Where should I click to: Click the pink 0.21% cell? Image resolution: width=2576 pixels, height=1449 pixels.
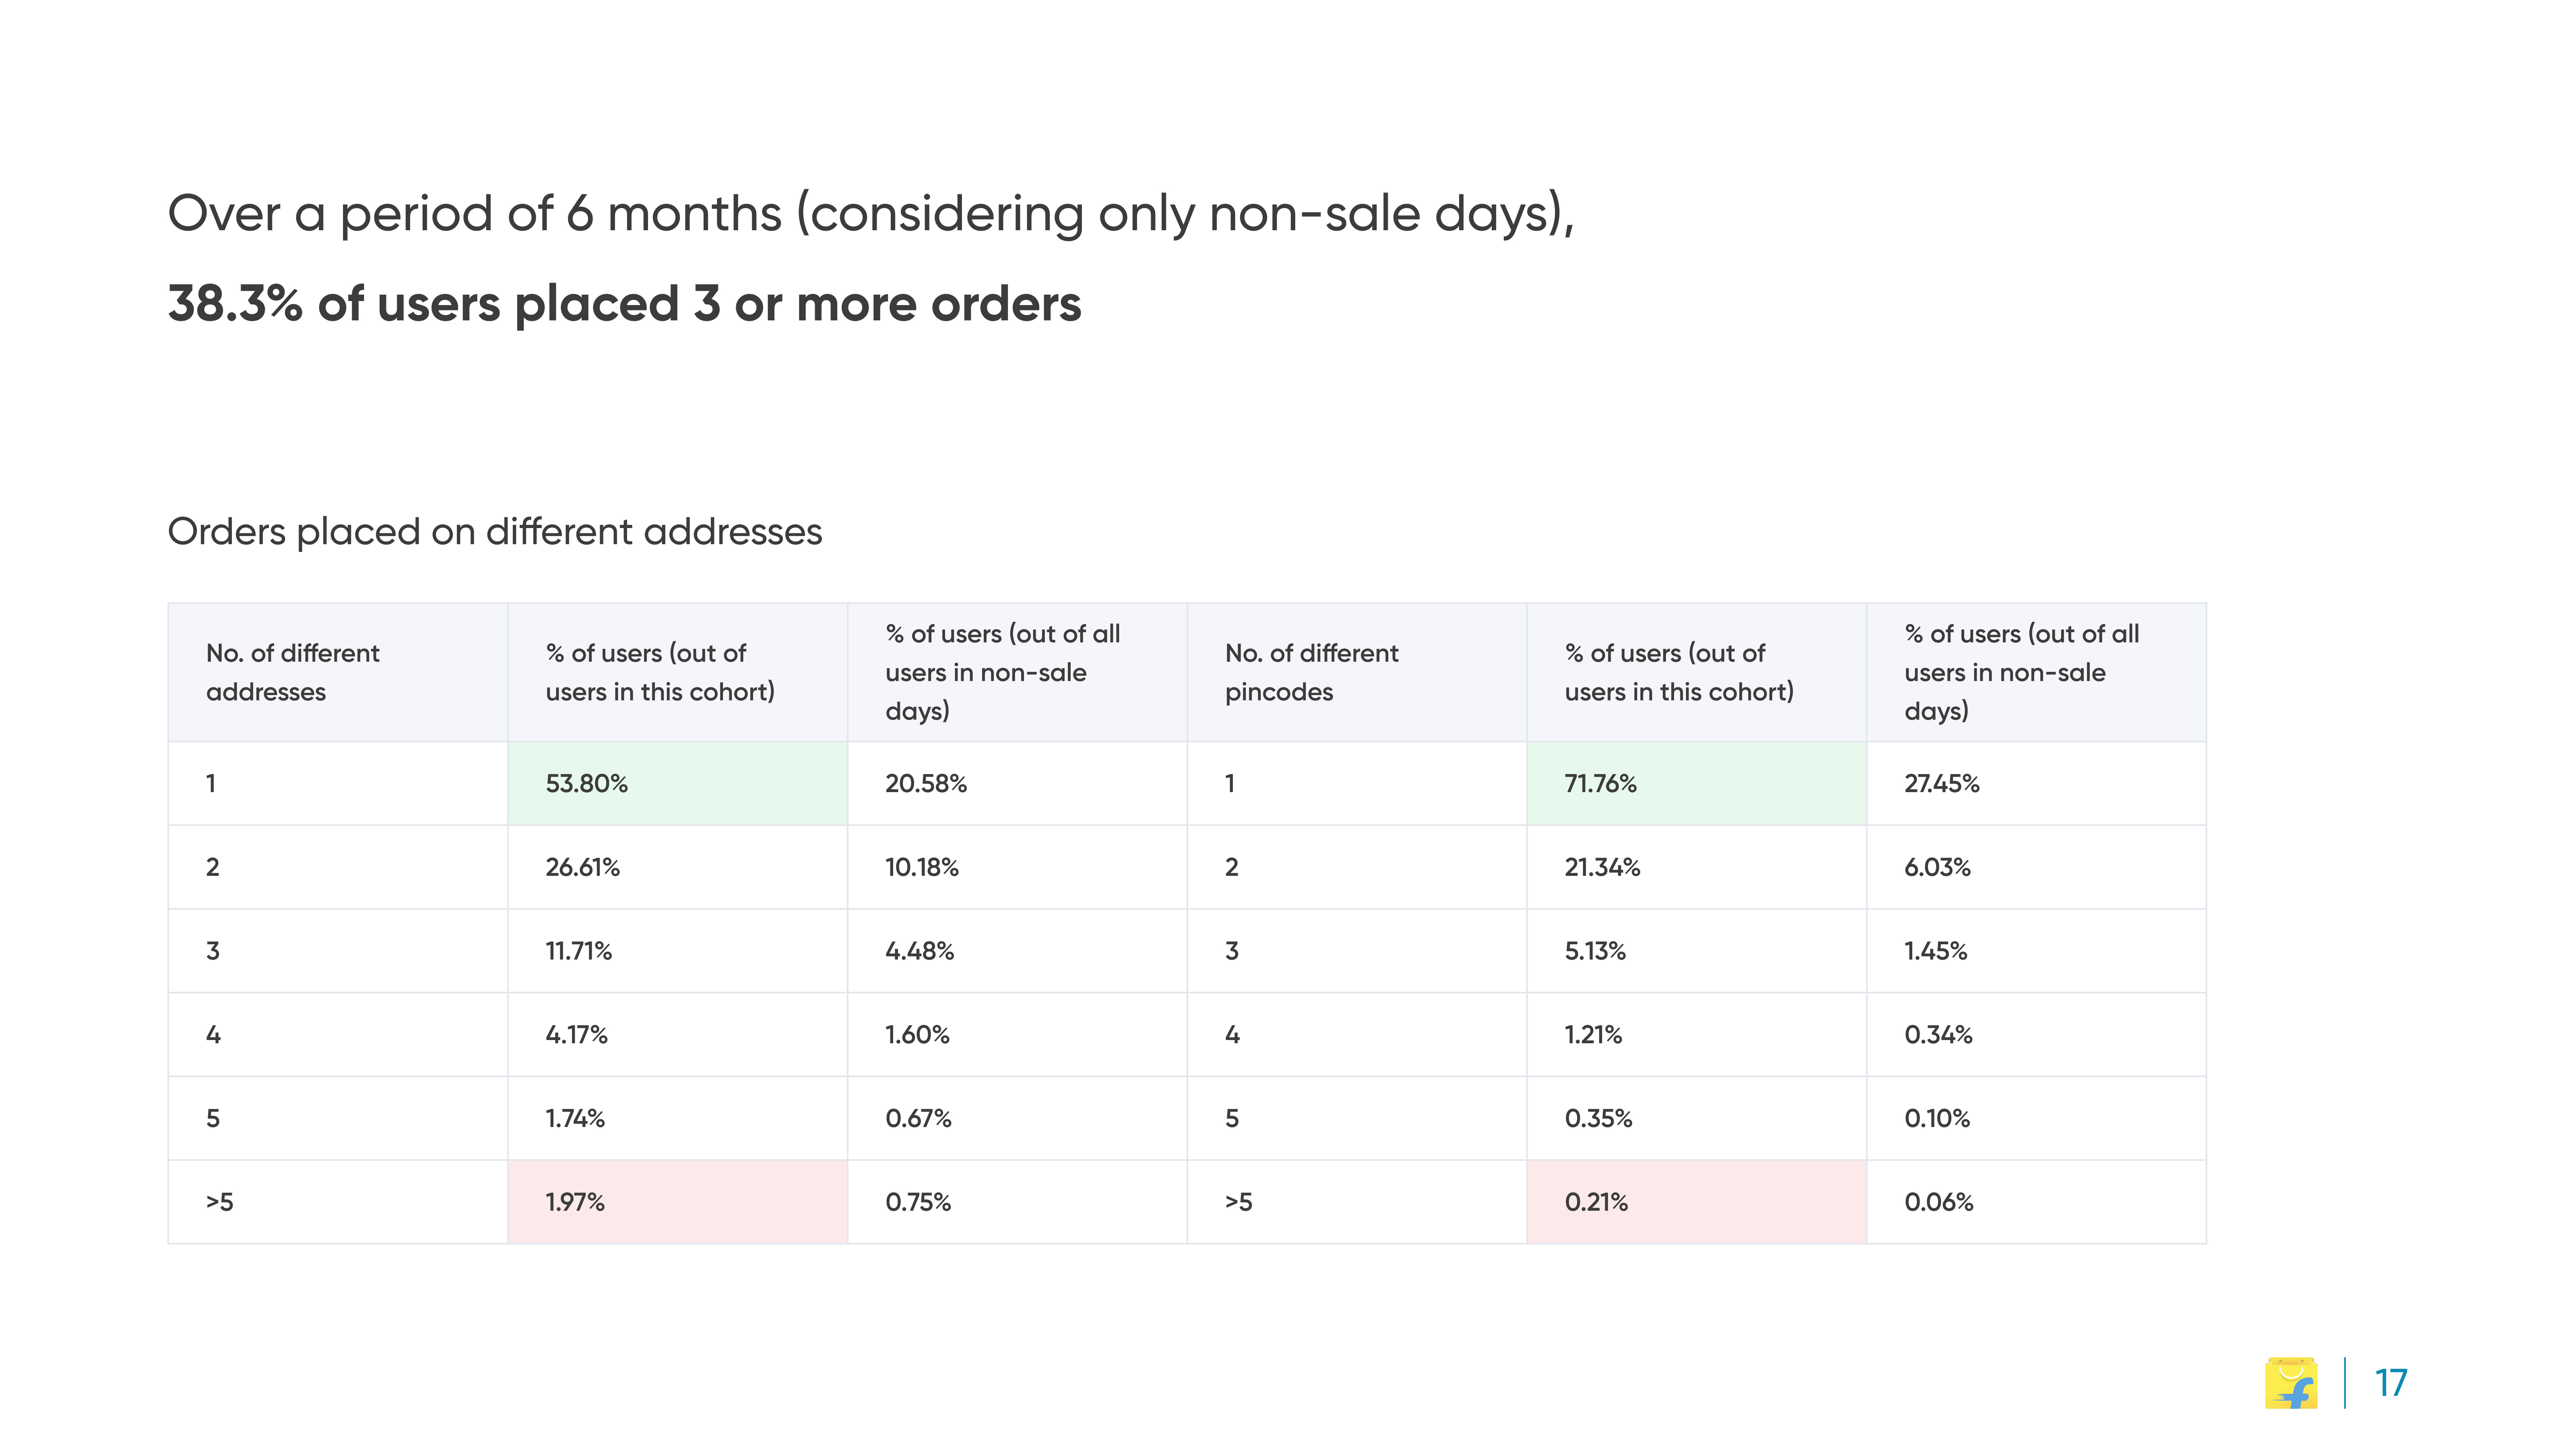[x=1696, y=1202]
